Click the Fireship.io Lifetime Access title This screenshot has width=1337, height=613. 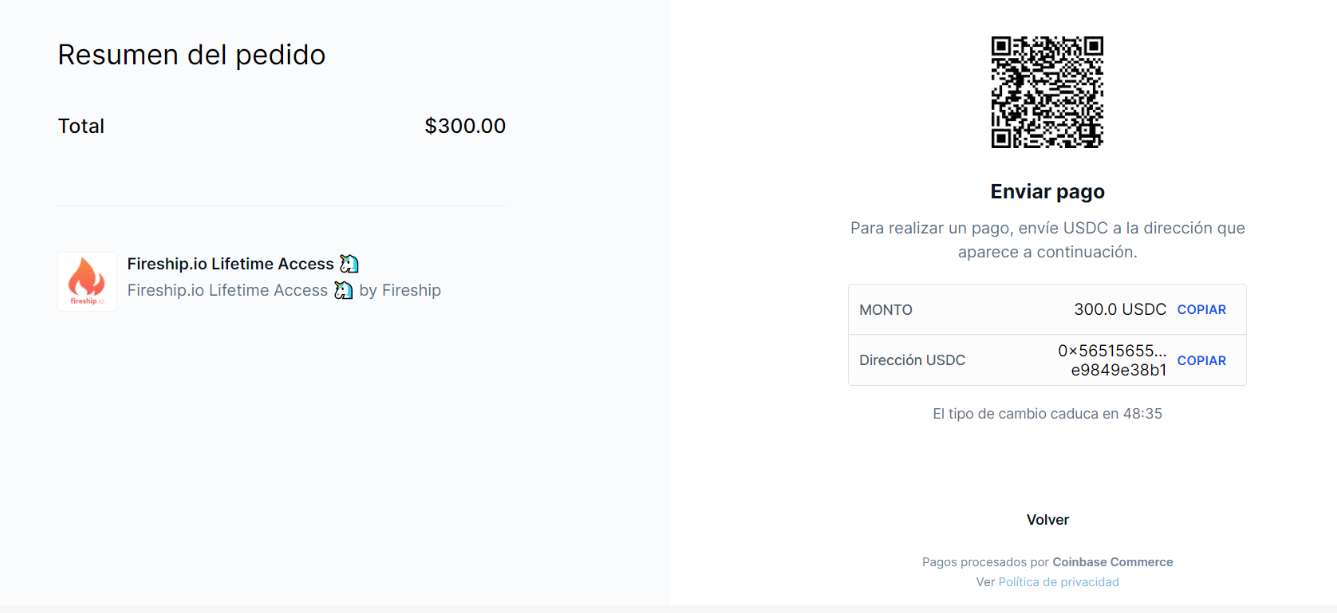229,262
